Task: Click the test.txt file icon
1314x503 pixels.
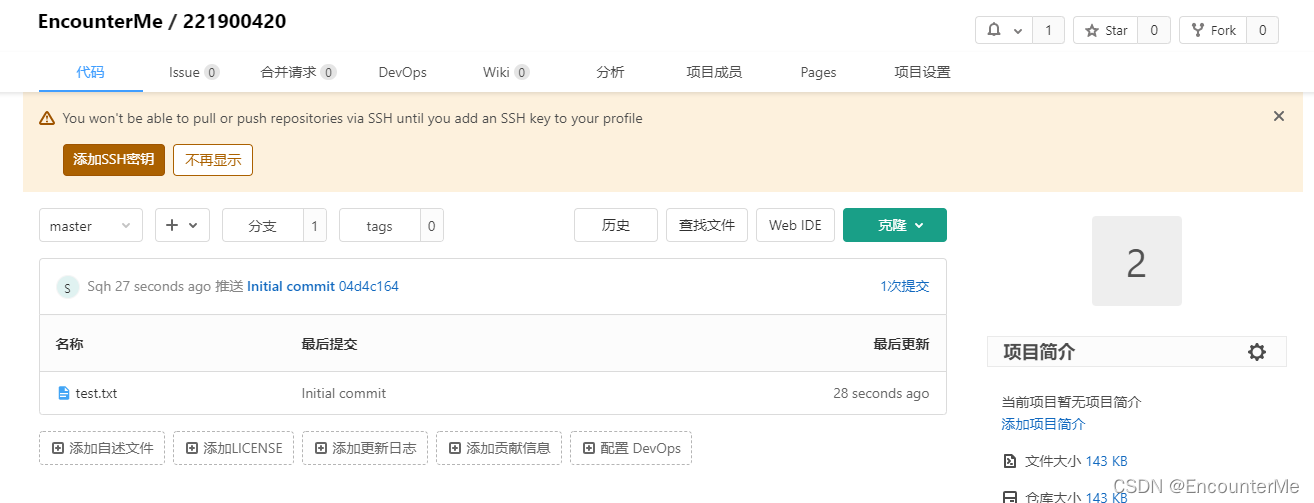Action: pos(64,393)
